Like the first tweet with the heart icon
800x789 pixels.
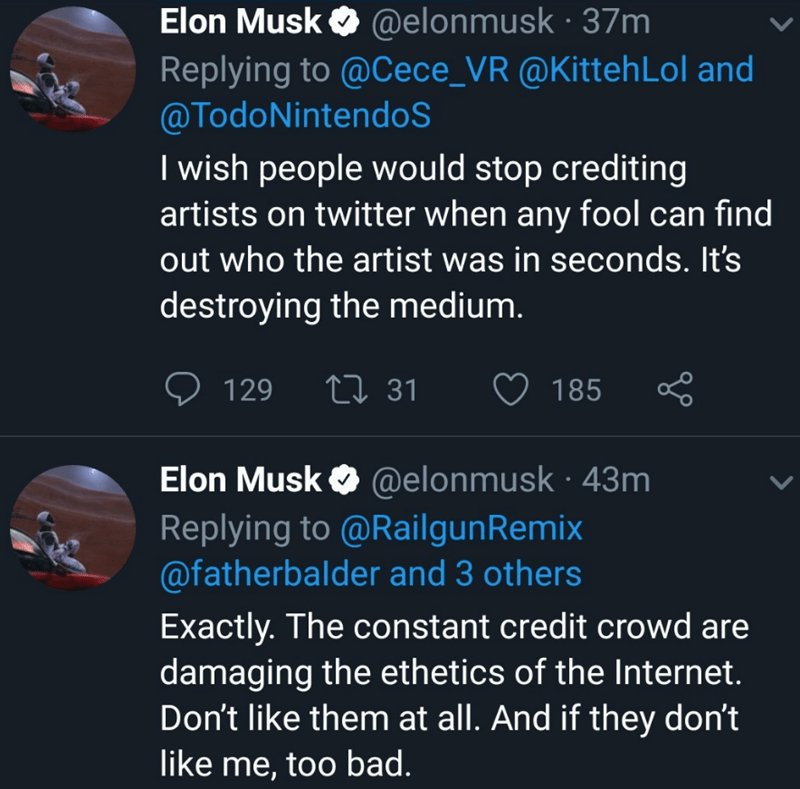click(x=510, y=388)
